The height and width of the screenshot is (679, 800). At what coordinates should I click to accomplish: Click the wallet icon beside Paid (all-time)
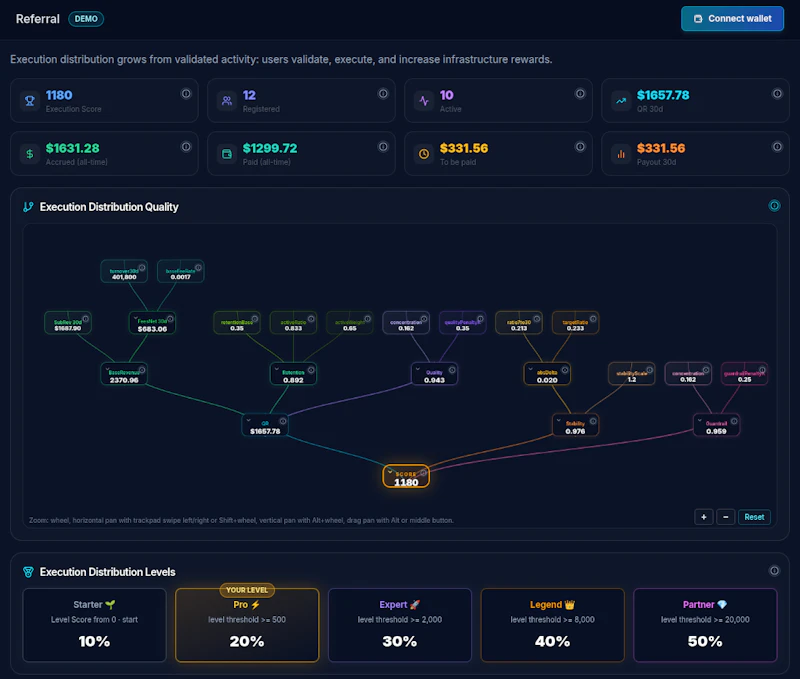point(227,154)
